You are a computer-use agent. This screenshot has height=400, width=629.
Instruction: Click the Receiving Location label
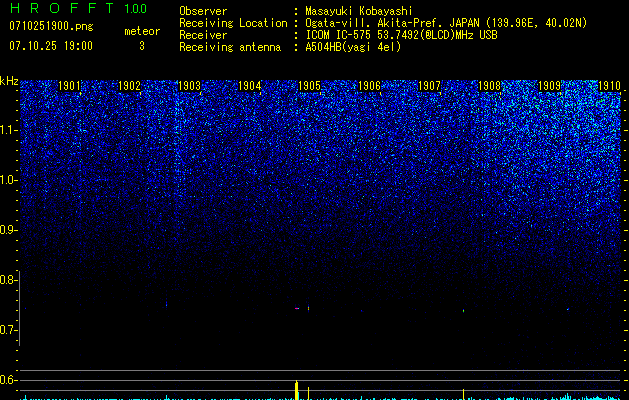[233, 23]
